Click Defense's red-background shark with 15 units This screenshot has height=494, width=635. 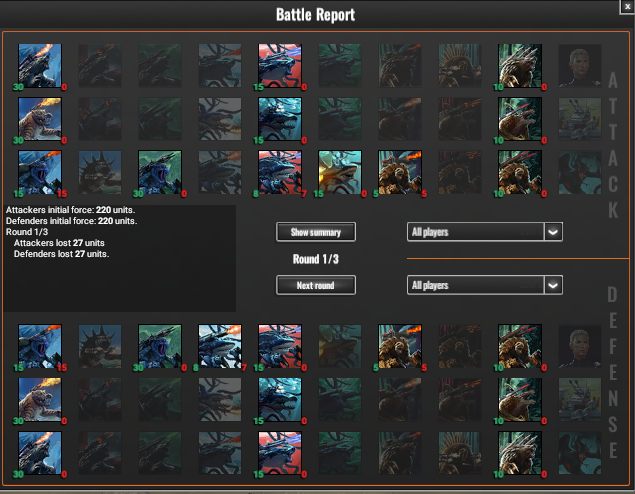tap(280, 346)
